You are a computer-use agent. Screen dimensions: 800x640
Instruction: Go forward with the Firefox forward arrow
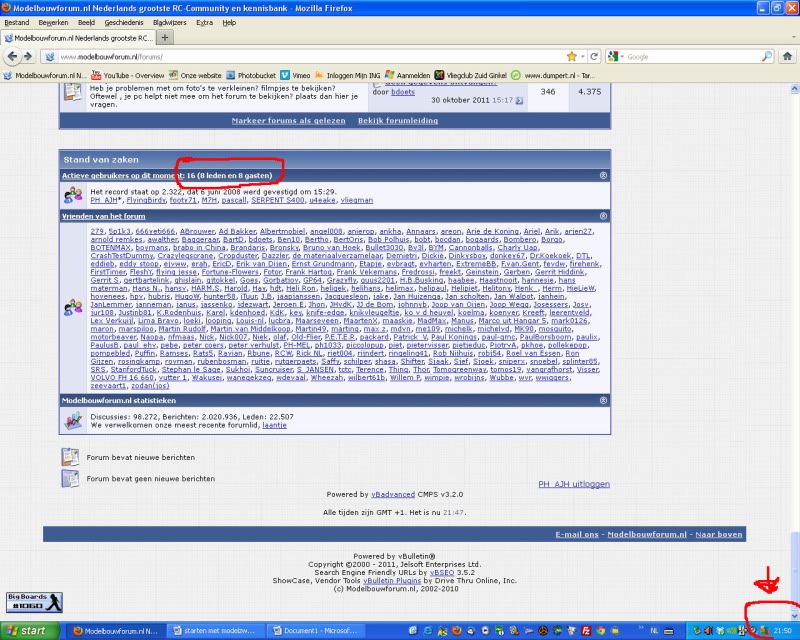click(28, 57)
